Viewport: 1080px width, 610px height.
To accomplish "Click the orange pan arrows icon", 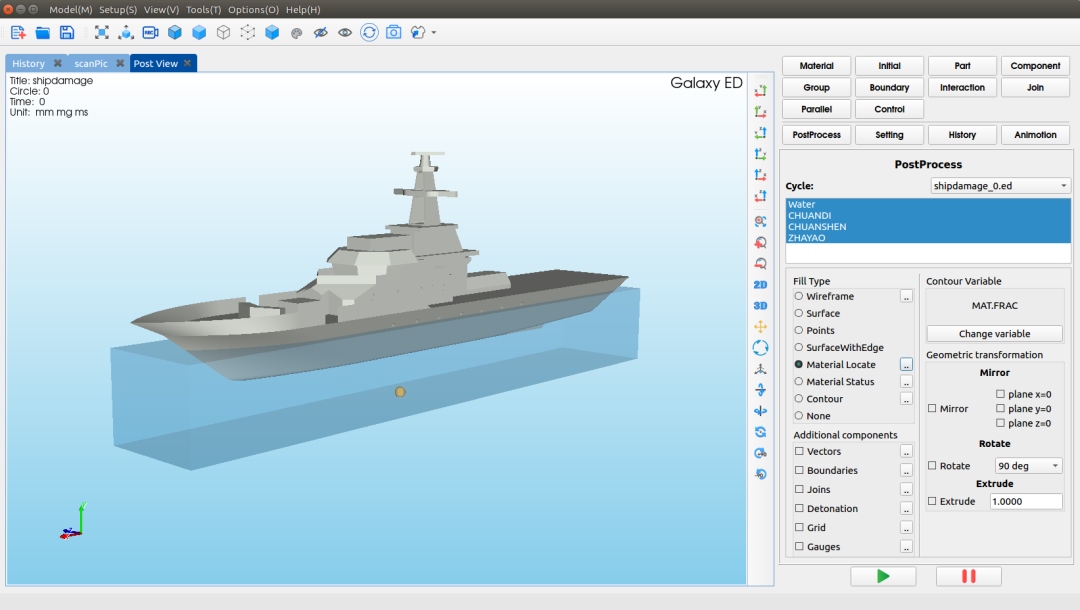I will (760, 326).
